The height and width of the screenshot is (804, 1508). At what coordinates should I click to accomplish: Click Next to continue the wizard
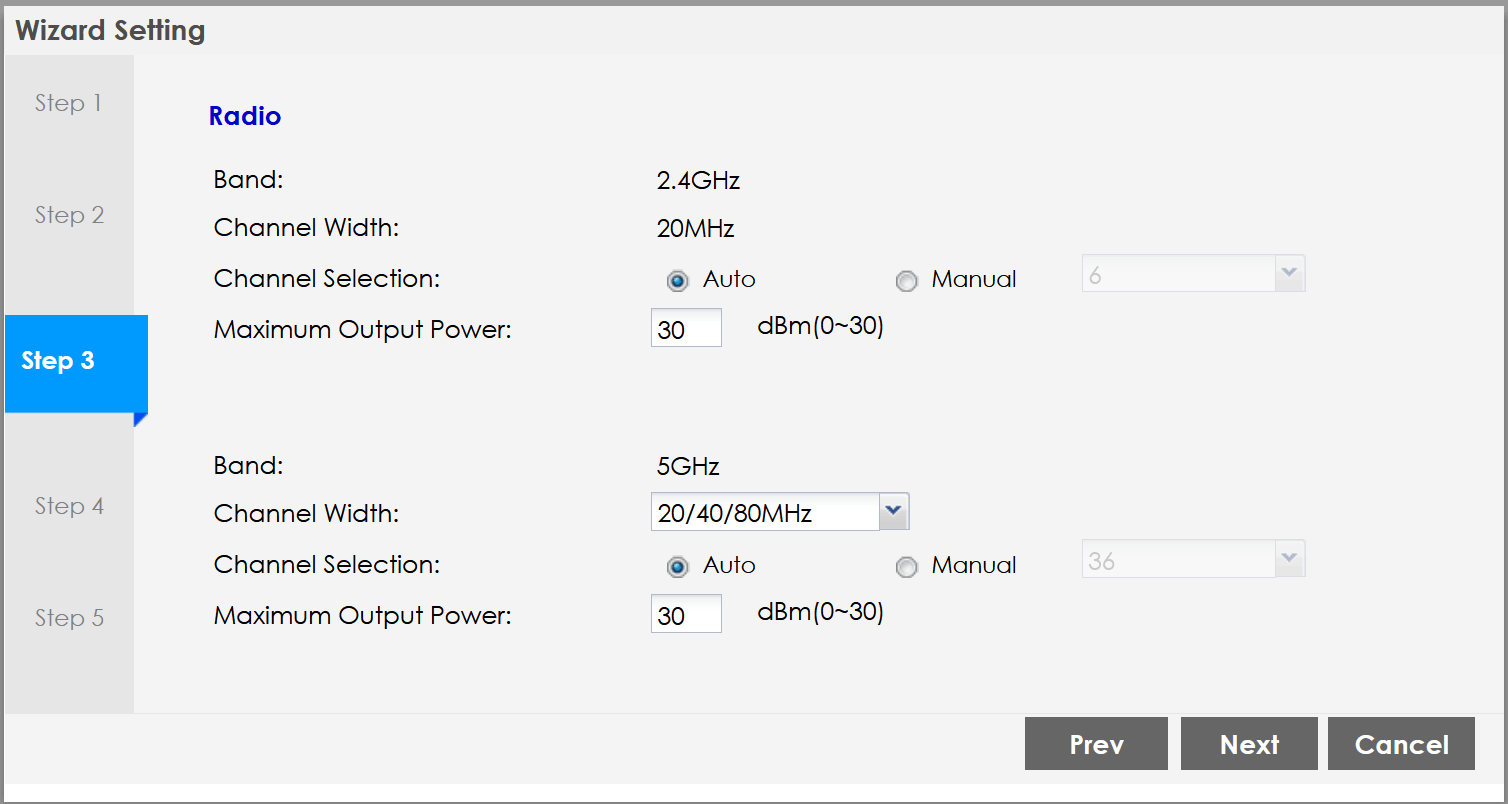(x=1249, y=744)
